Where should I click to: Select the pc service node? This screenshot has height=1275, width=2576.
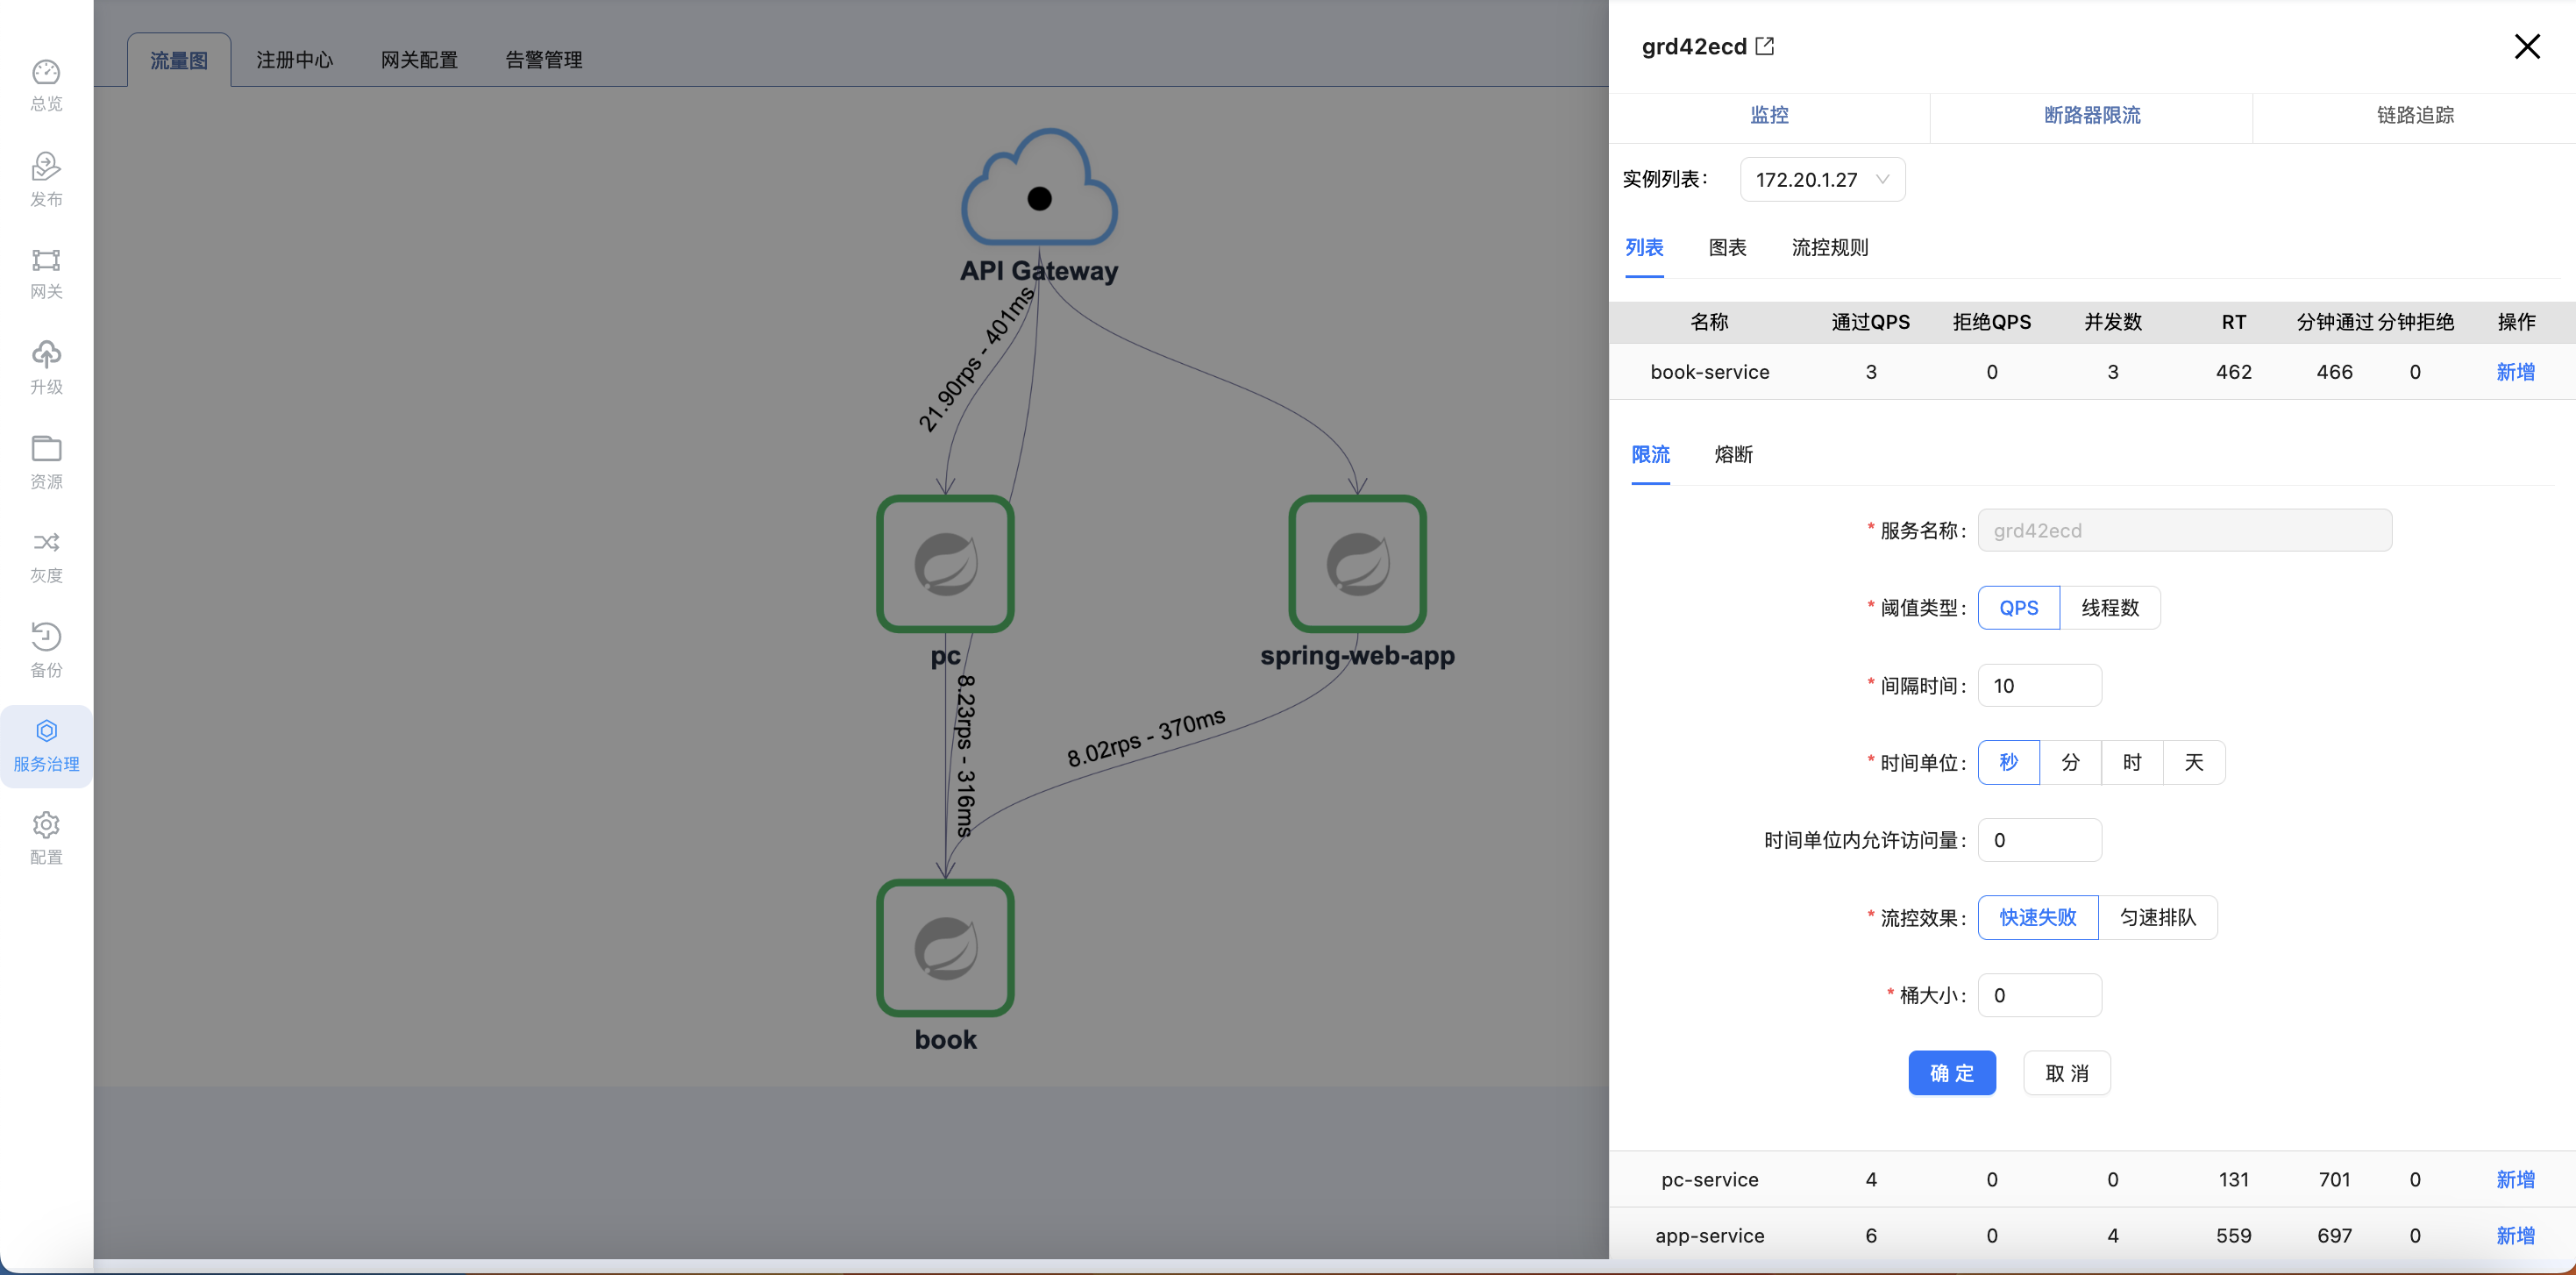[945, 563]
